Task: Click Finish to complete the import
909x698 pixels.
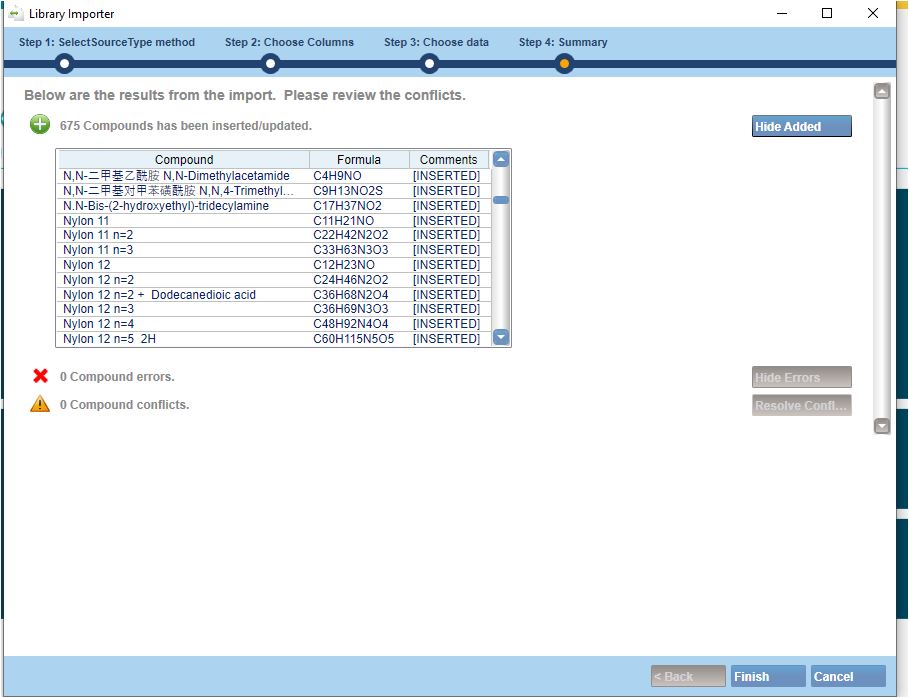Action: pyautogui.click(x=766, y=676)
